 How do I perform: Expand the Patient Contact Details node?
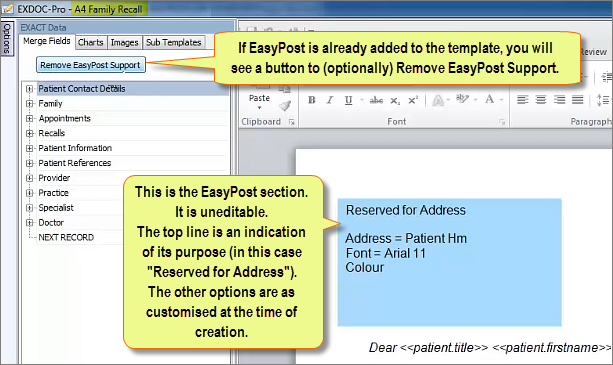click(29, 89)
